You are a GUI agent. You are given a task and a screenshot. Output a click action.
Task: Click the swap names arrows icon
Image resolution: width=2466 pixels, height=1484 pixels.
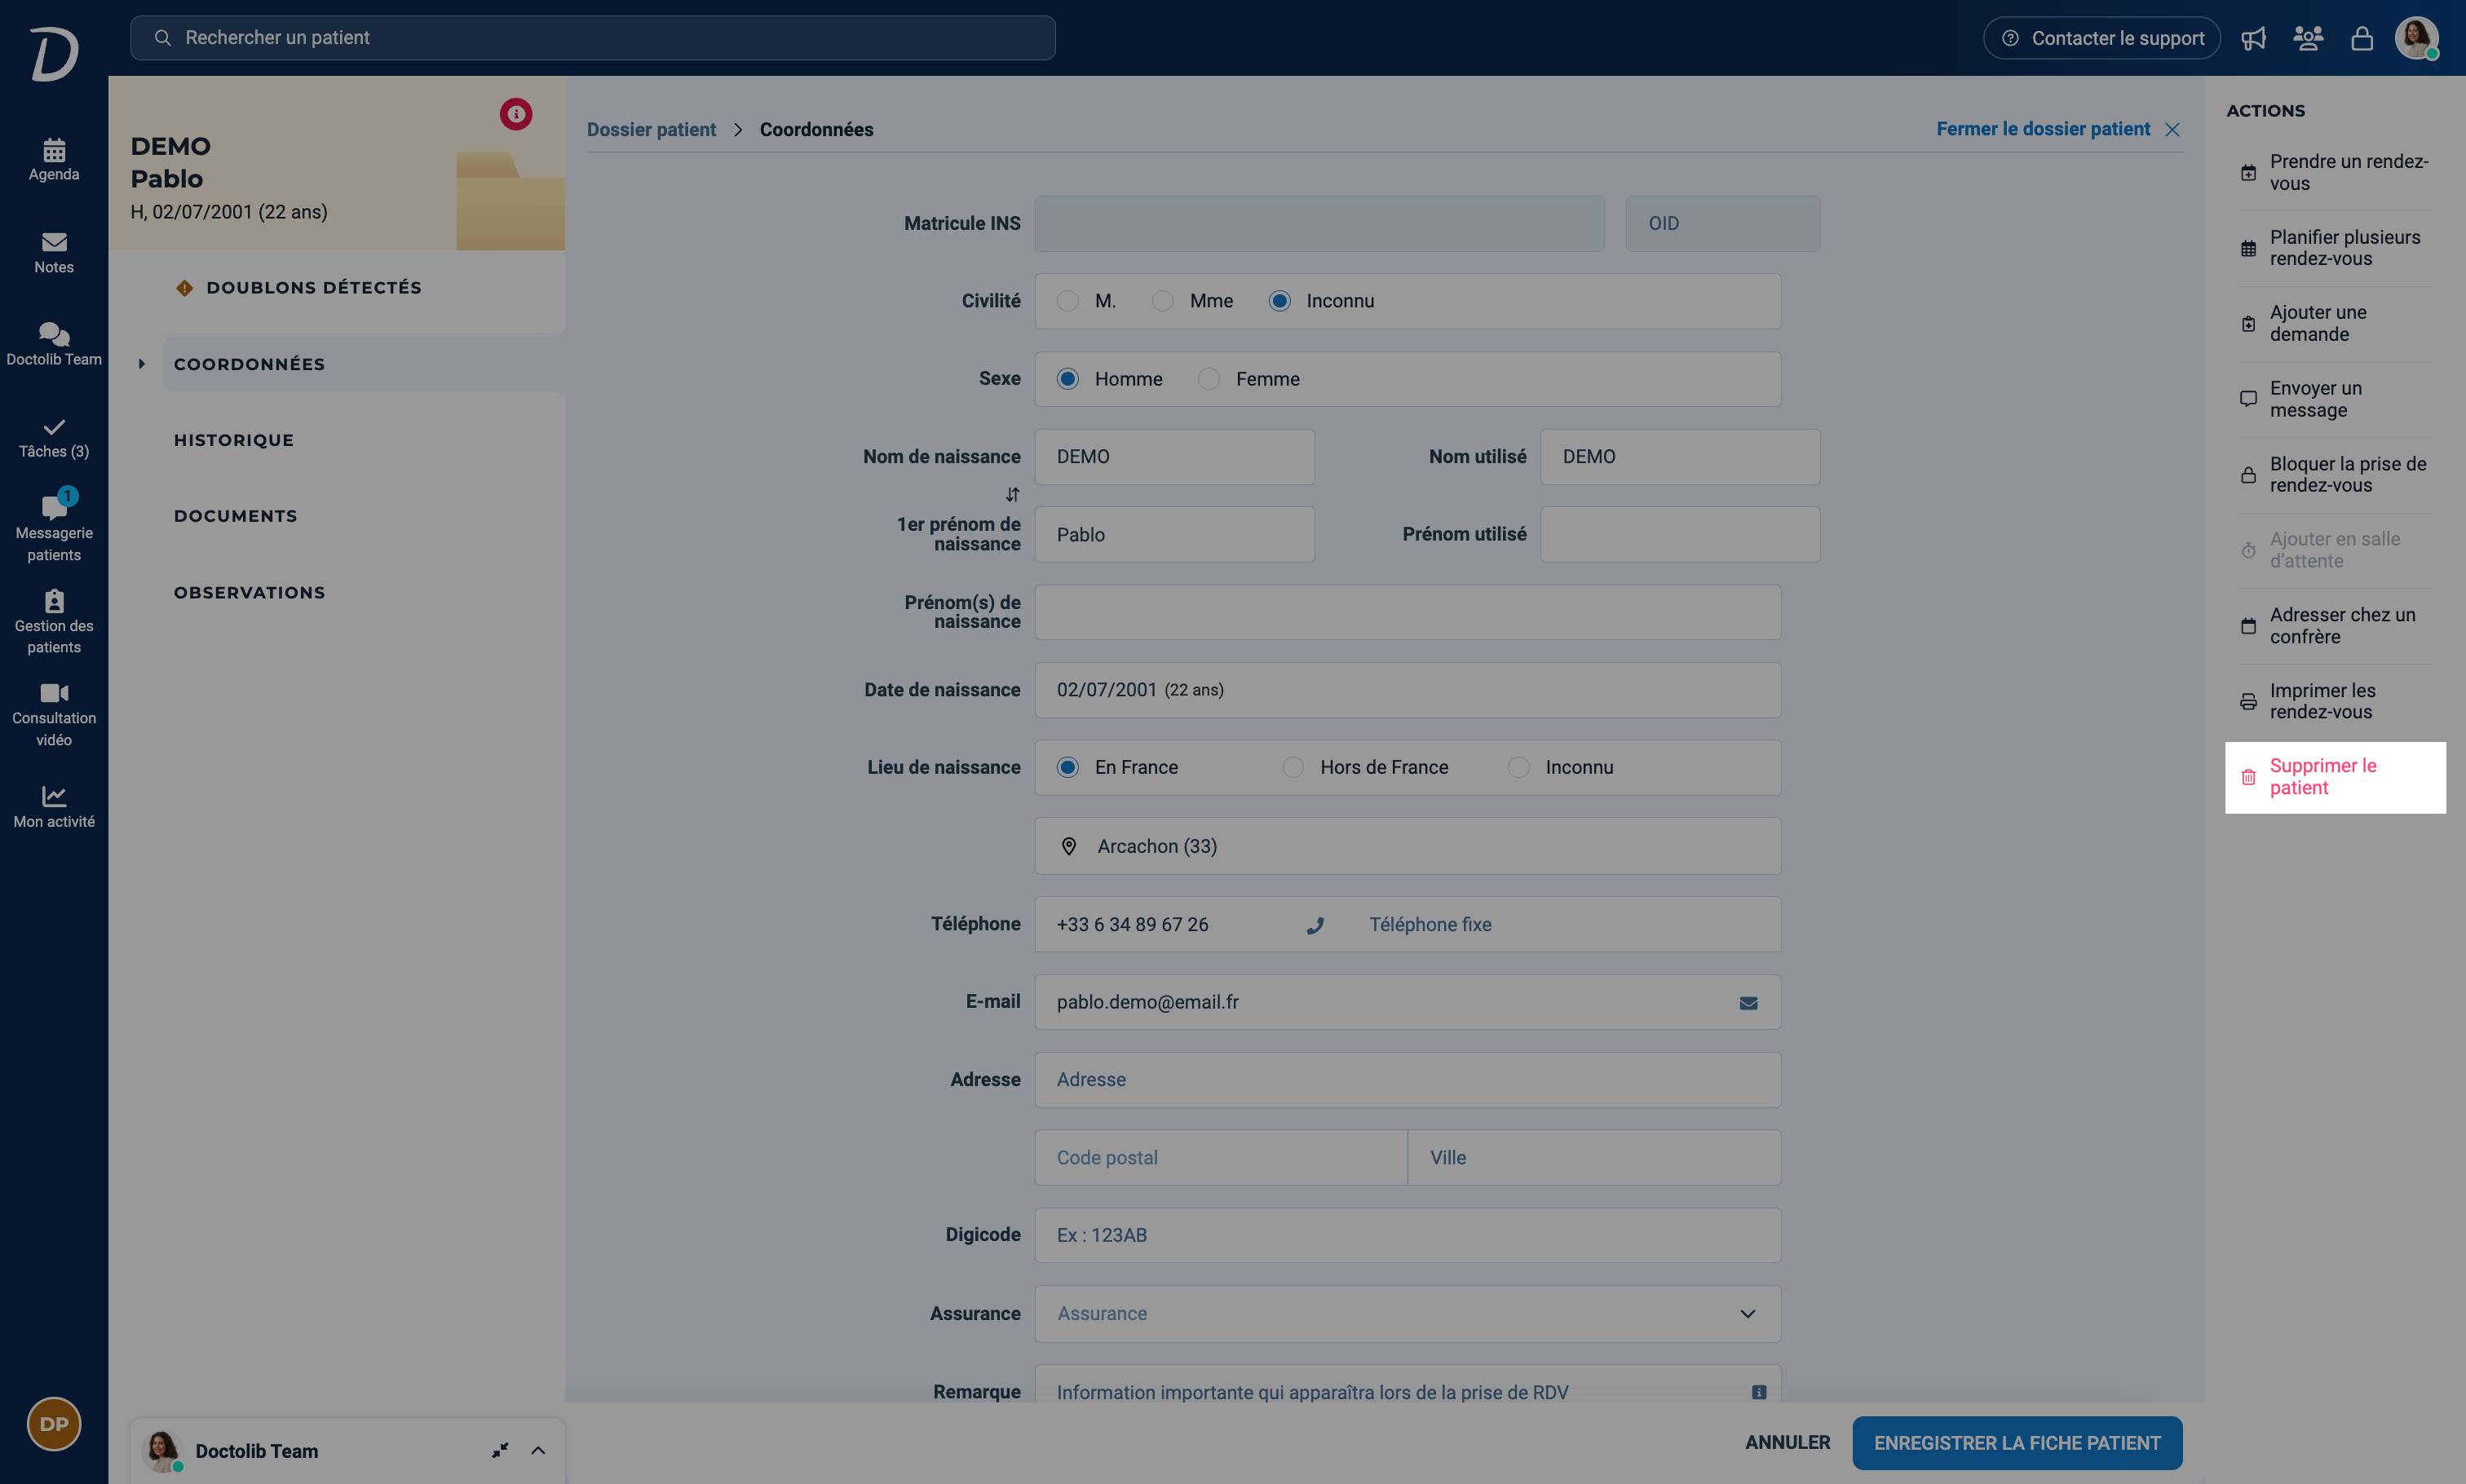pos(1012,494)
